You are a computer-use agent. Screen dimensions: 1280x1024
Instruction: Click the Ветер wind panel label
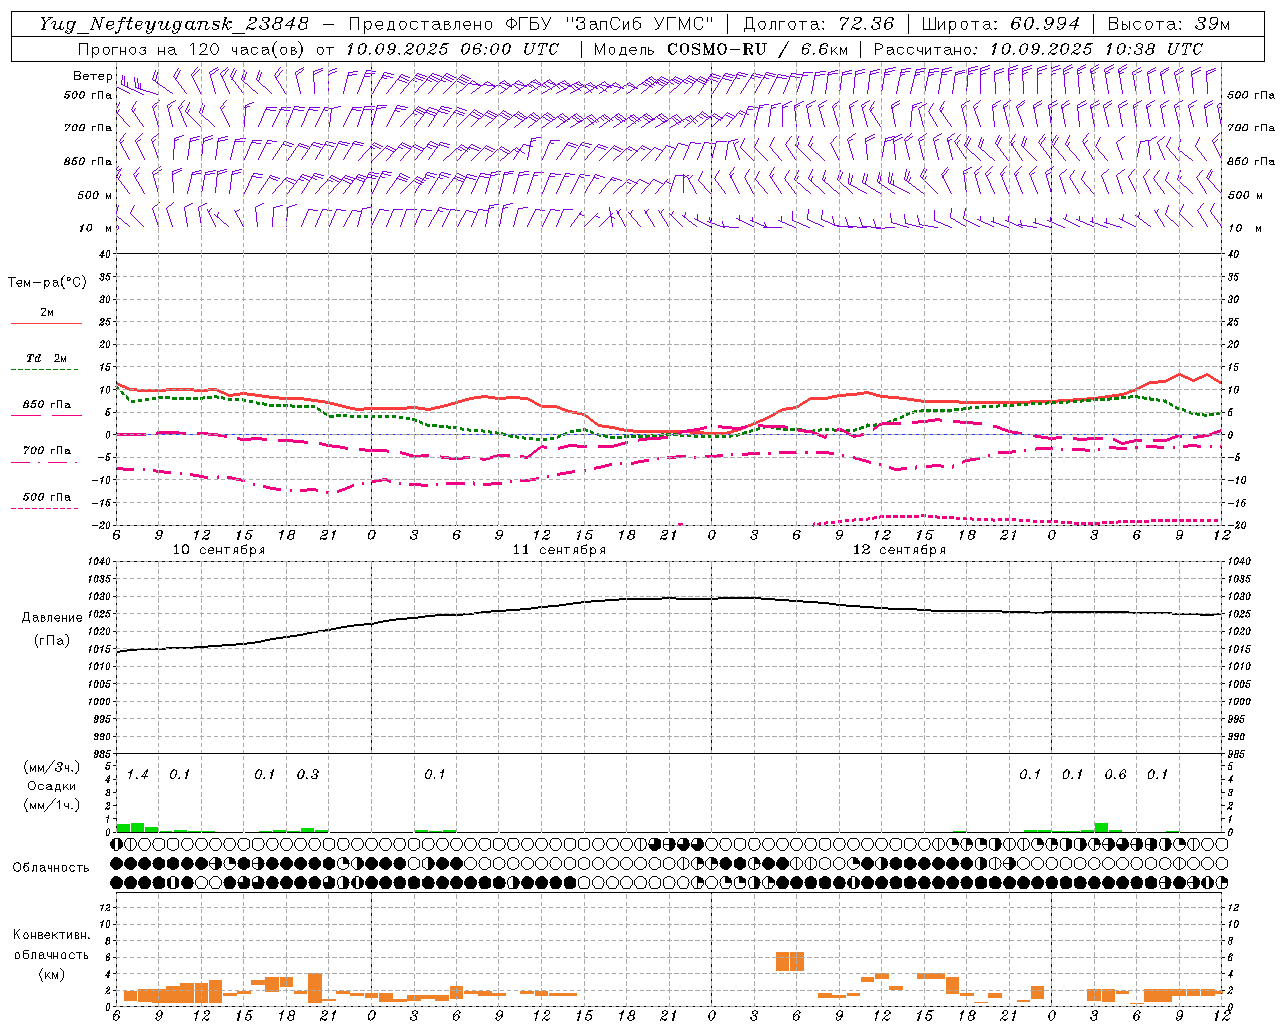[x=93, y=76]
